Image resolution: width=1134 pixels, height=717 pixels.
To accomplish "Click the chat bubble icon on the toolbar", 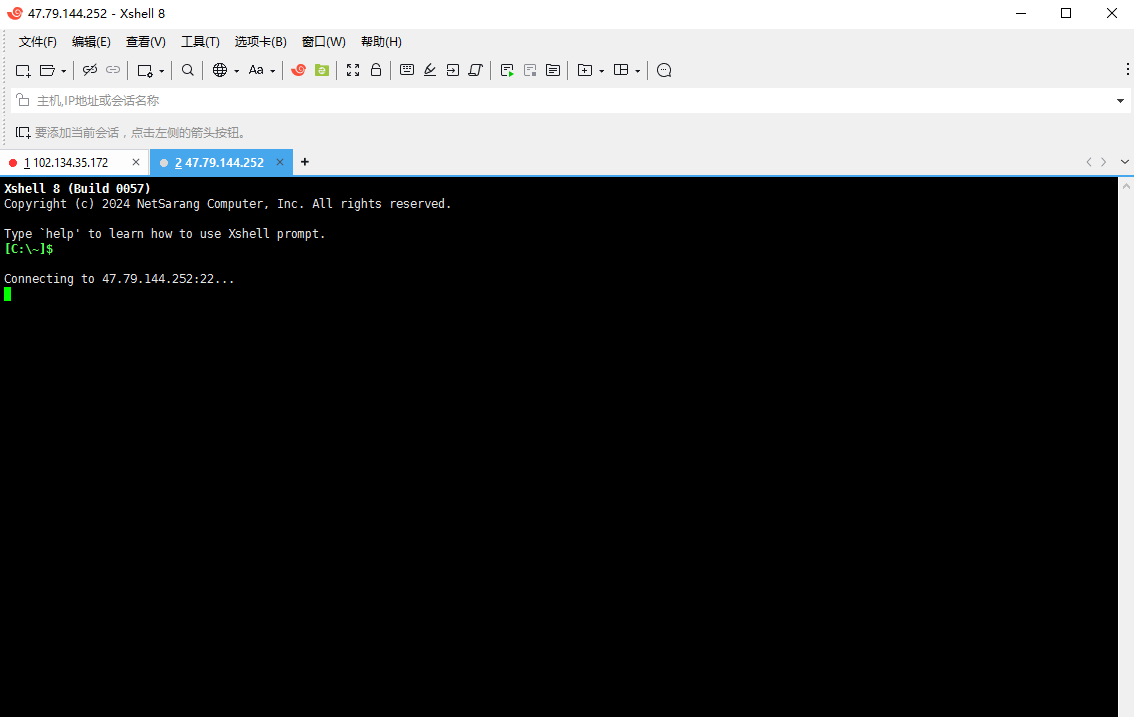I will pyautogui.click(x=664, y=70).
